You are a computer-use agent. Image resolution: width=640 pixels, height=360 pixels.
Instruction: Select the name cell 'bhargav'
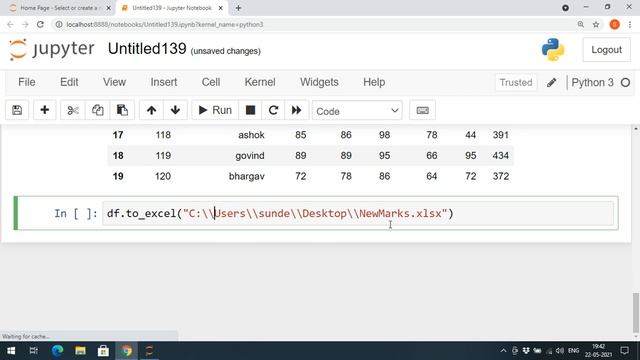click(x=247, y=176)
